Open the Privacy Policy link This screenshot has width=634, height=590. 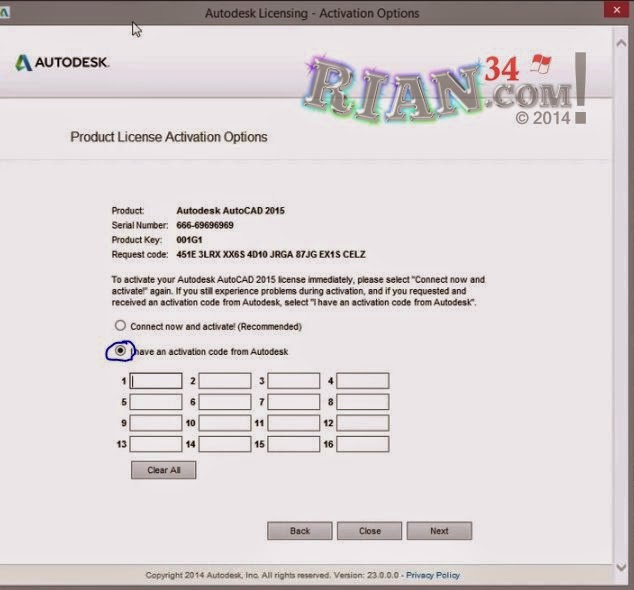[x=433, y=575]
